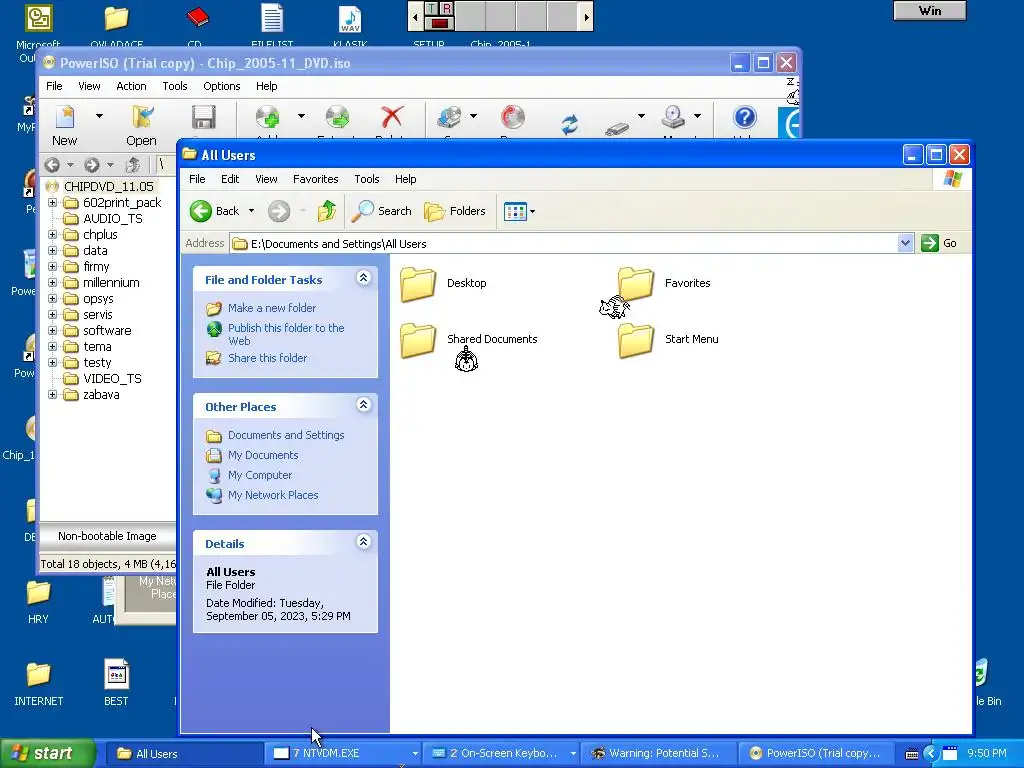The height and width of the screenshot is (768, 1024).
Task: Expand the zabava folder node
Action: click(x=52, y=394)
